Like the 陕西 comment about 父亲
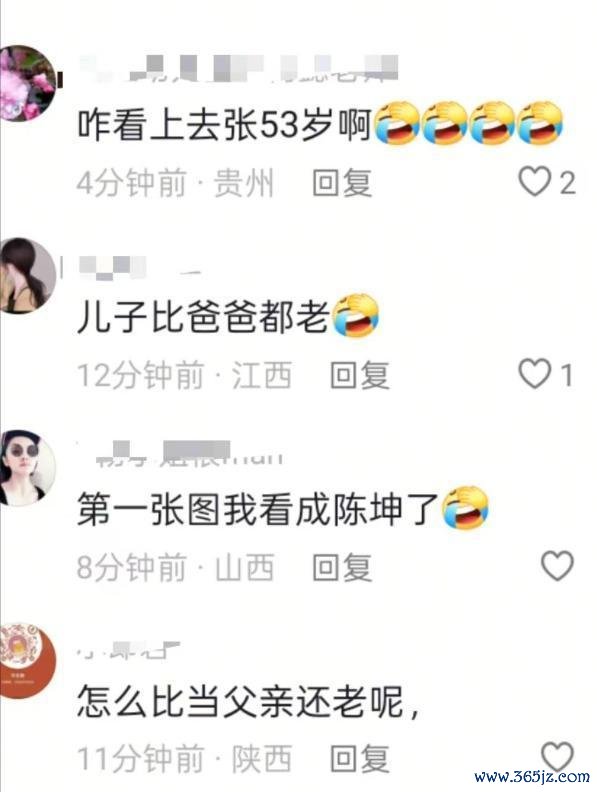 (x=557, y=756)
